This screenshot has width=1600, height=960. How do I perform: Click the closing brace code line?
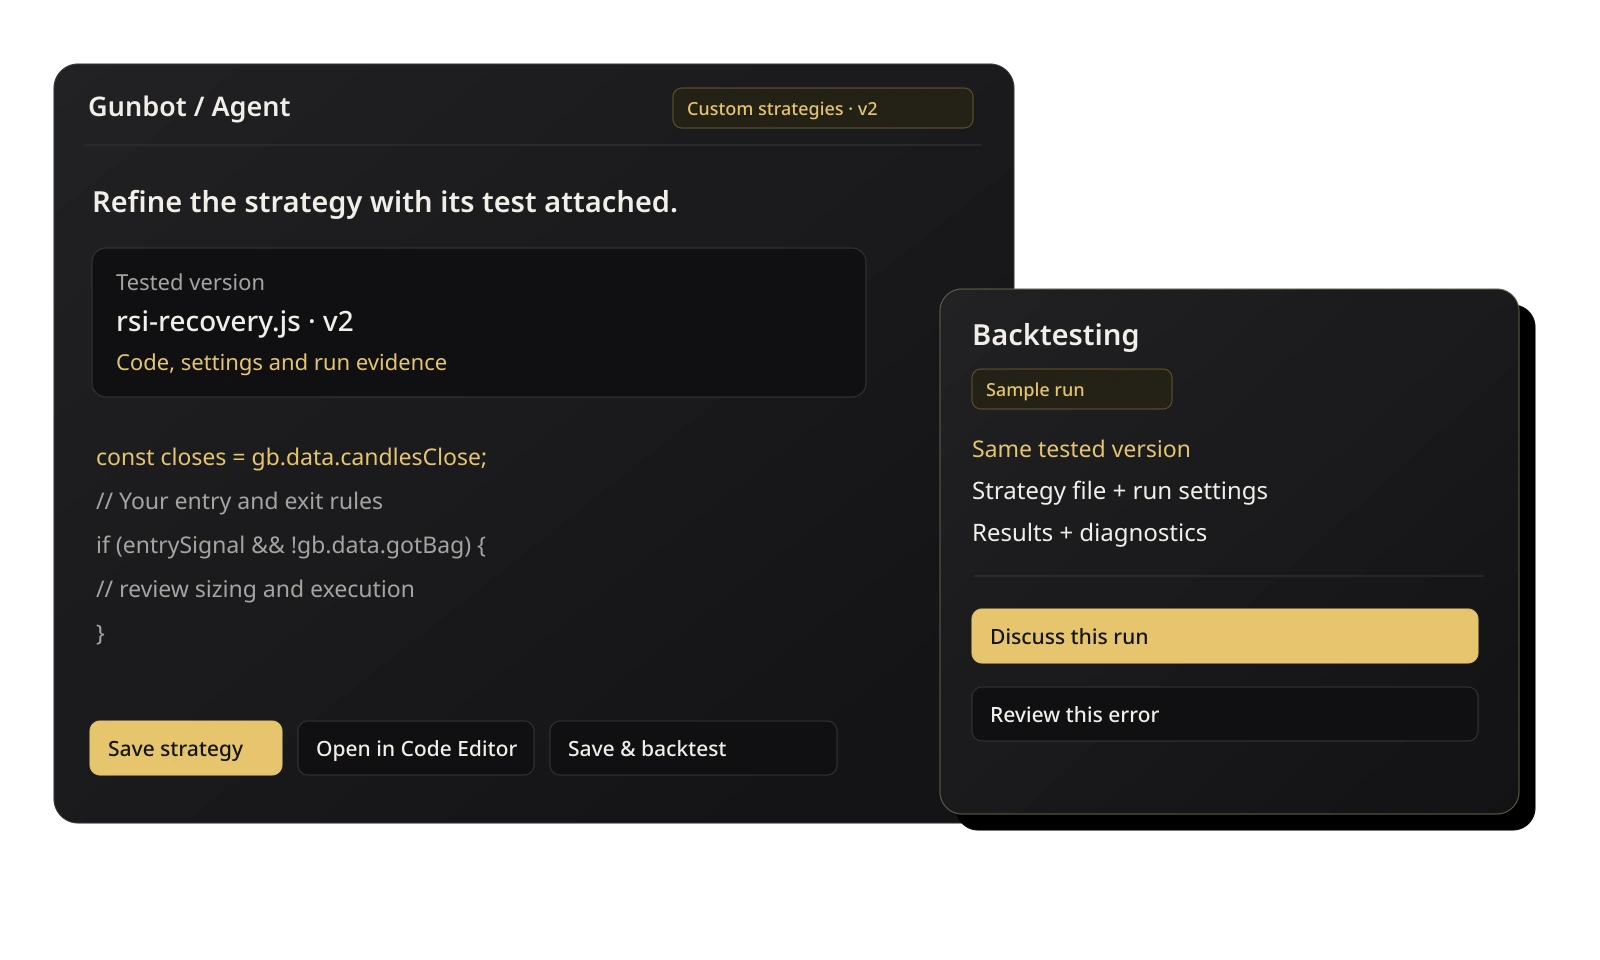point(100,633)
